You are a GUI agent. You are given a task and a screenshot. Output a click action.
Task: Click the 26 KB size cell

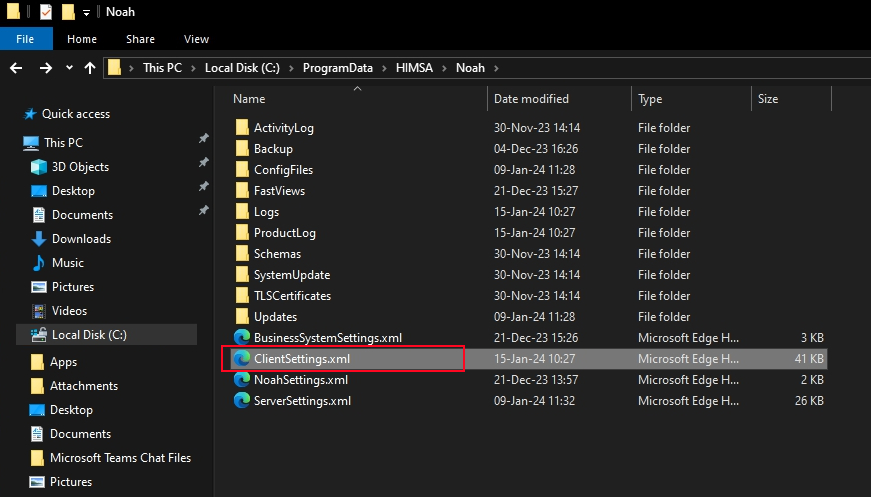809,401
